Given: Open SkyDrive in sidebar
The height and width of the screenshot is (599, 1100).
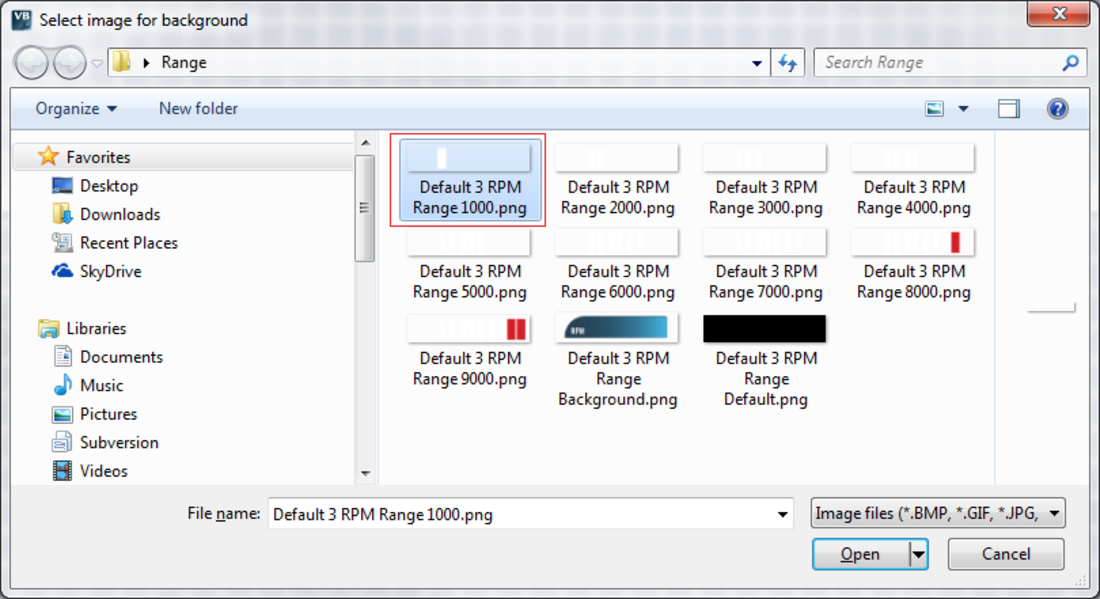Looking at the screenshot, I should pos(111,271).
